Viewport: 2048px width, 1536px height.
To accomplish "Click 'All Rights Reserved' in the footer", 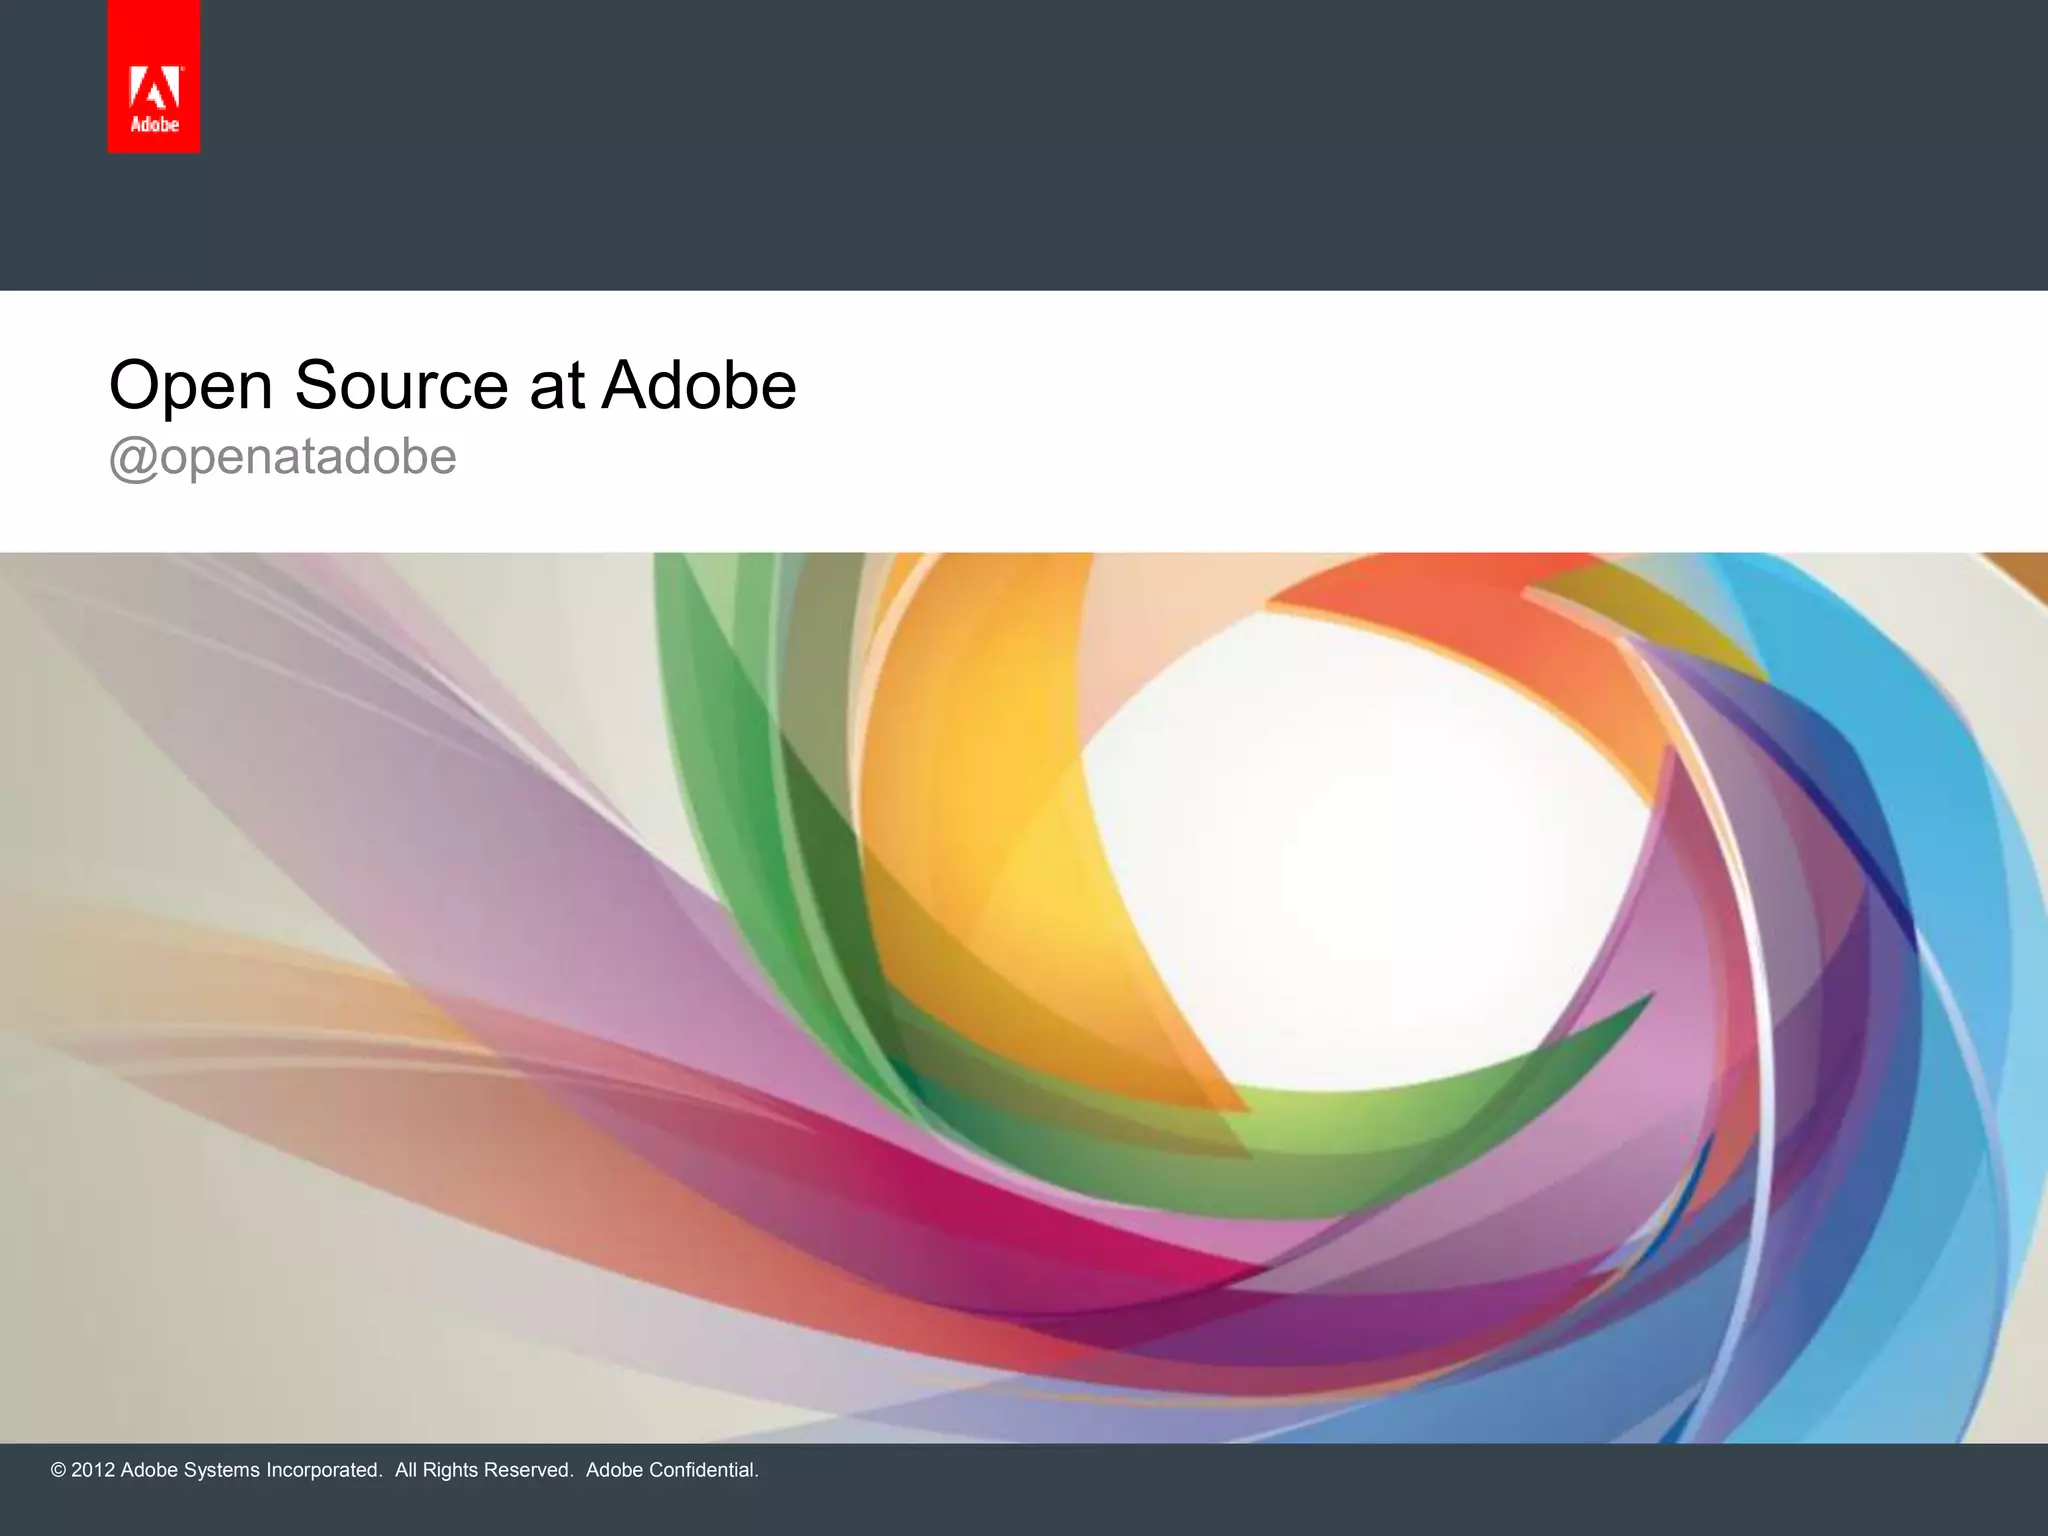I will pos(483,1470).
